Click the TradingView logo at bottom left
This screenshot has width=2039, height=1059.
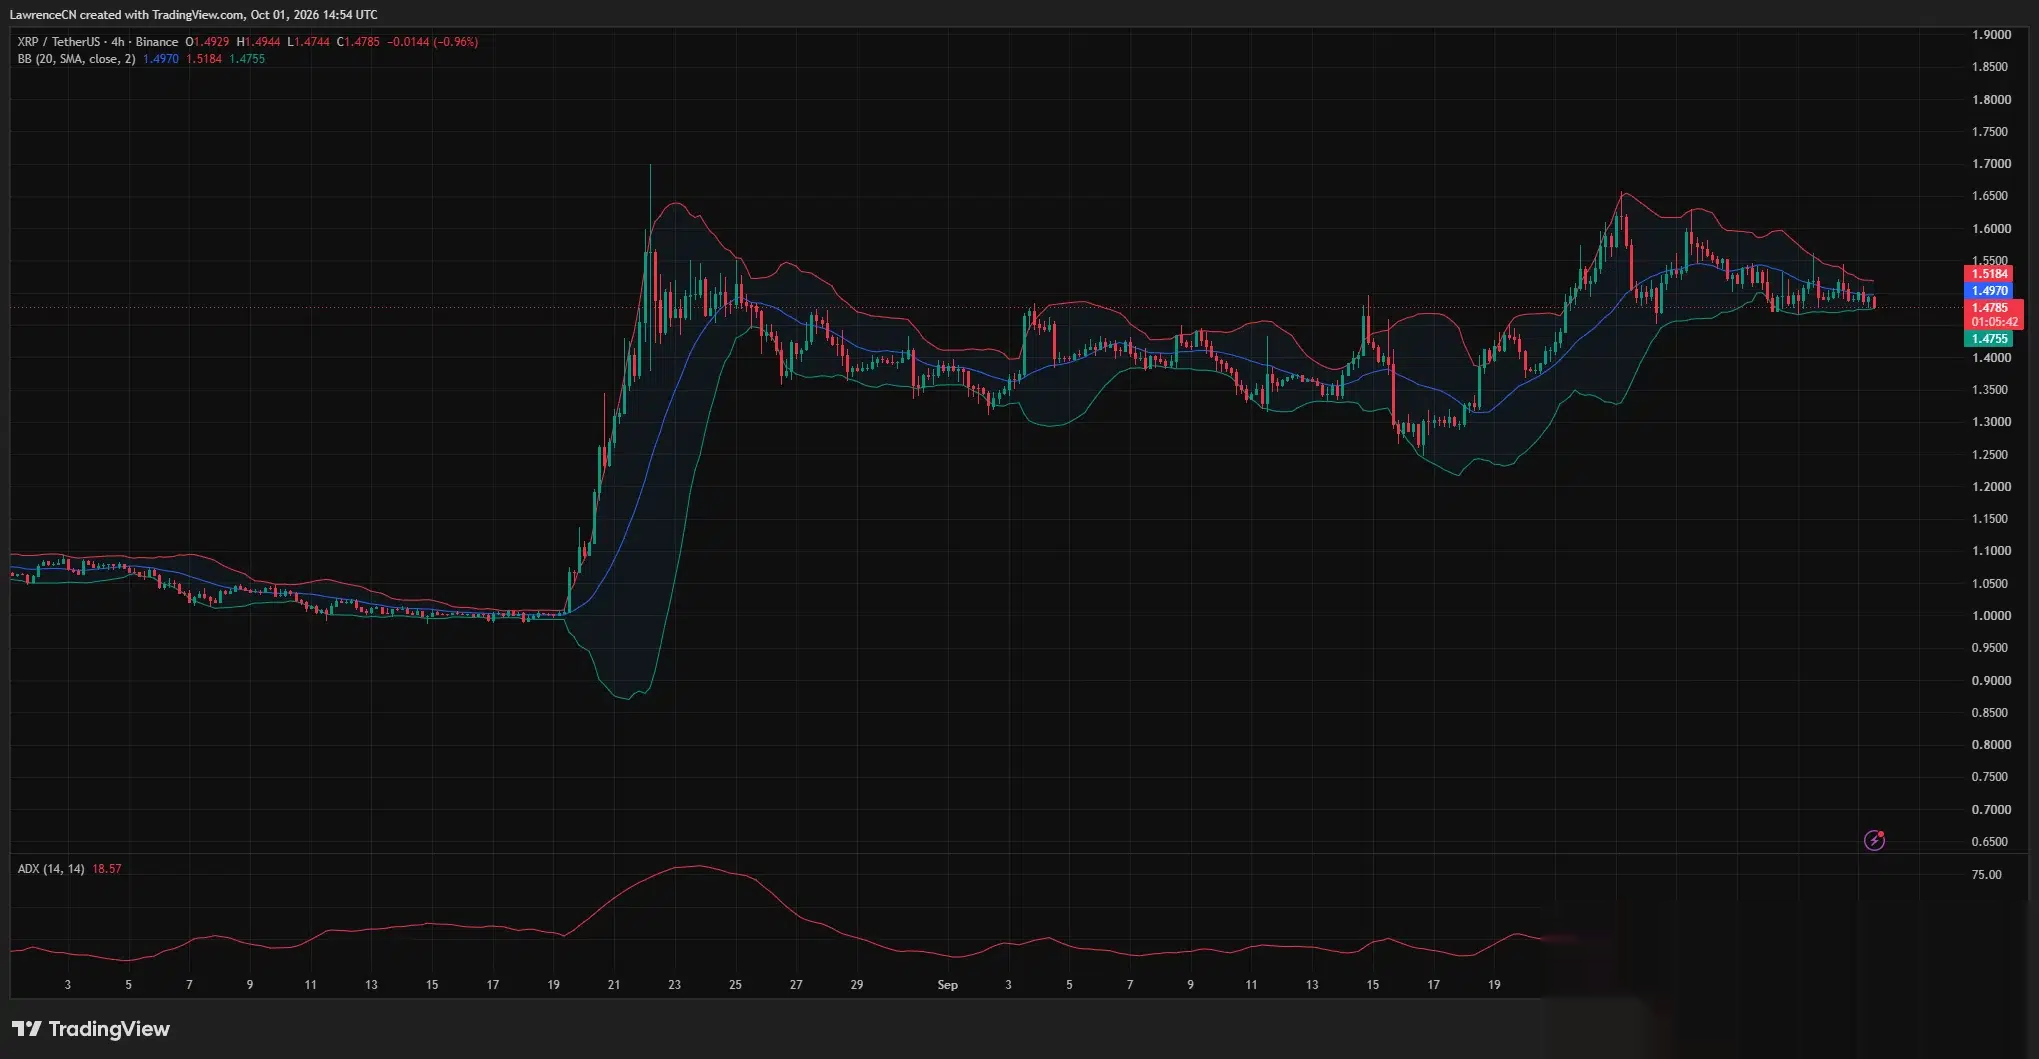[x=91, y=1029]
